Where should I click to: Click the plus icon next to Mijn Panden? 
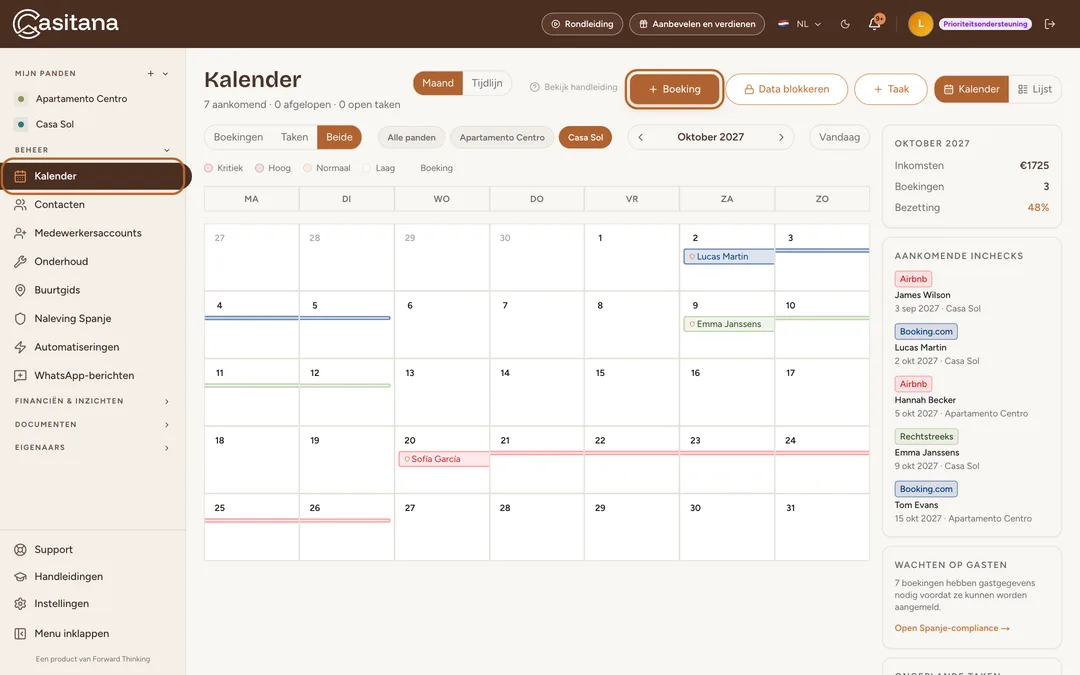pyautogui.click(x=150, y=74)
